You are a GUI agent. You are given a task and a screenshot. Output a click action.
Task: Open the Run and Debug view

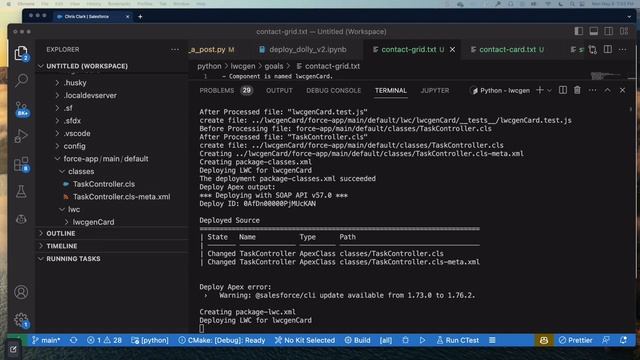tap(21, 136)
